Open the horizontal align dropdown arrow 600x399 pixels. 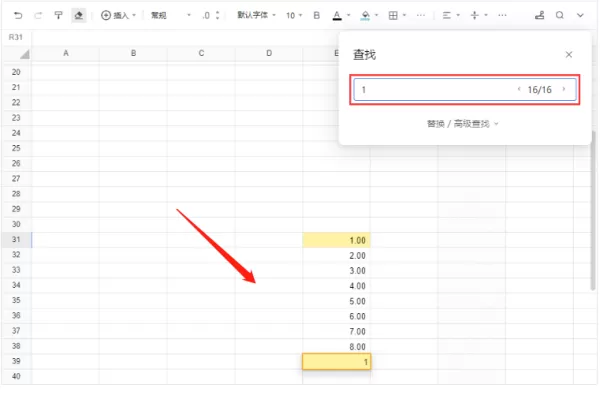458,15
